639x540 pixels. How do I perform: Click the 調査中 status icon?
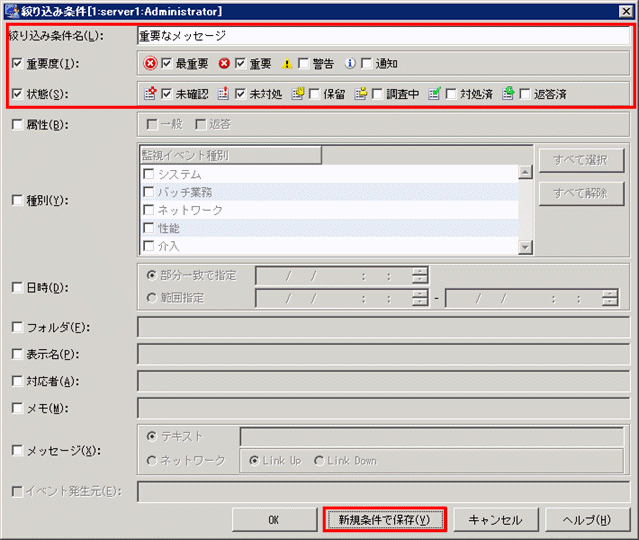(361, 93)
